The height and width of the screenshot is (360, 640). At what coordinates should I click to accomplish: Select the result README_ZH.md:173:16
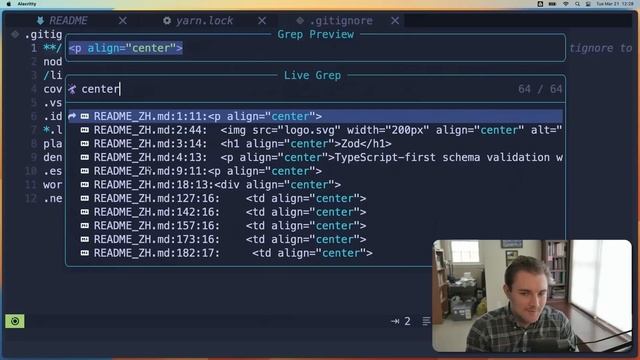[315, 240]
